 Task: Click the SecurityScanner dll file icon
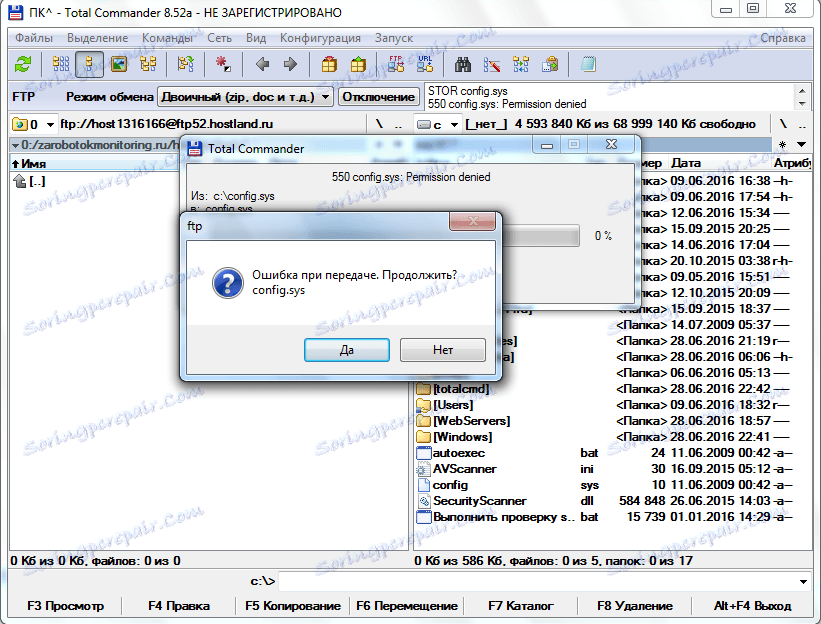pos(423,501)
